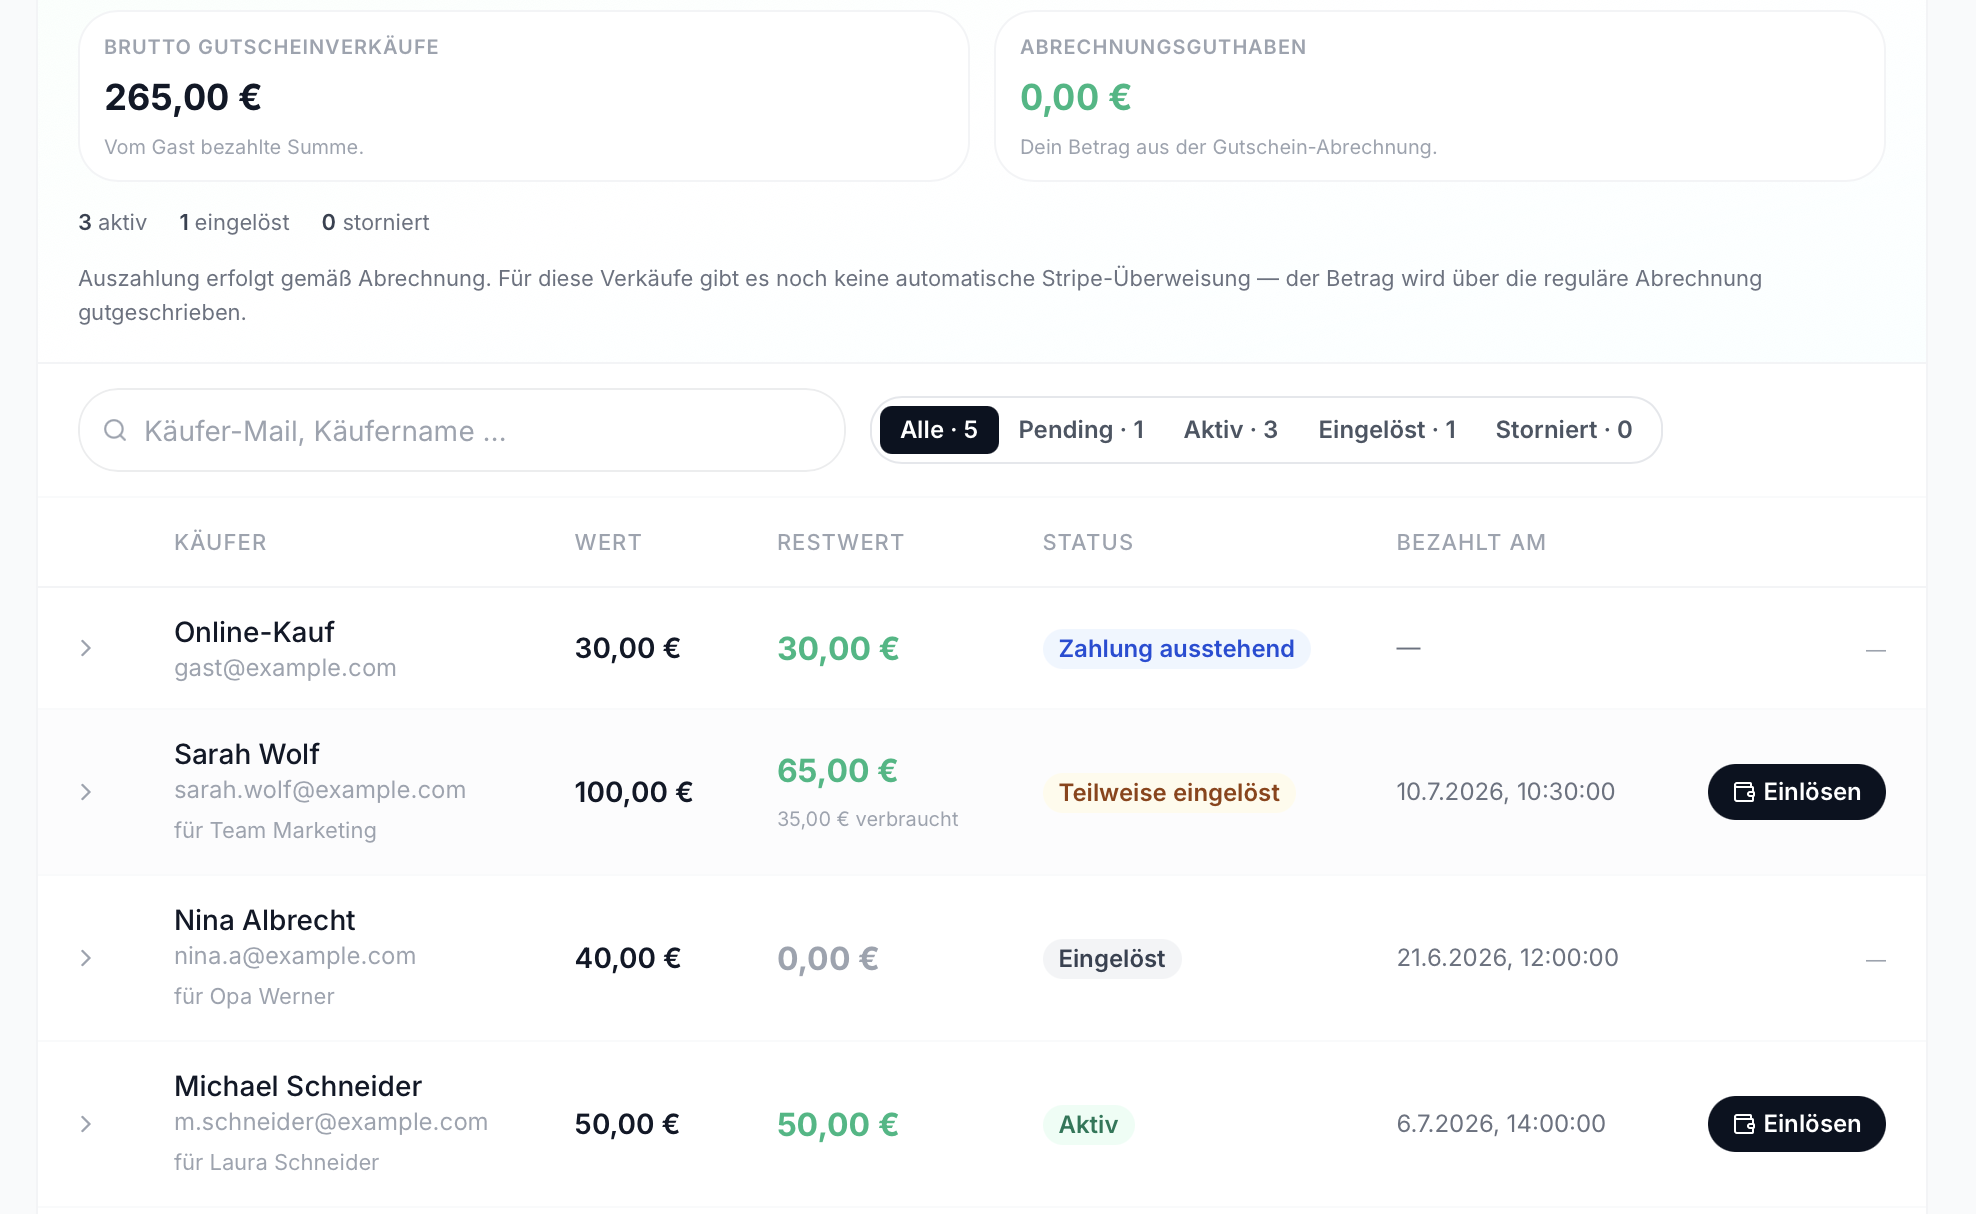Click the 3 aktiv summary count
This screenshot has width=1976, height=1214.
[112, 222]
